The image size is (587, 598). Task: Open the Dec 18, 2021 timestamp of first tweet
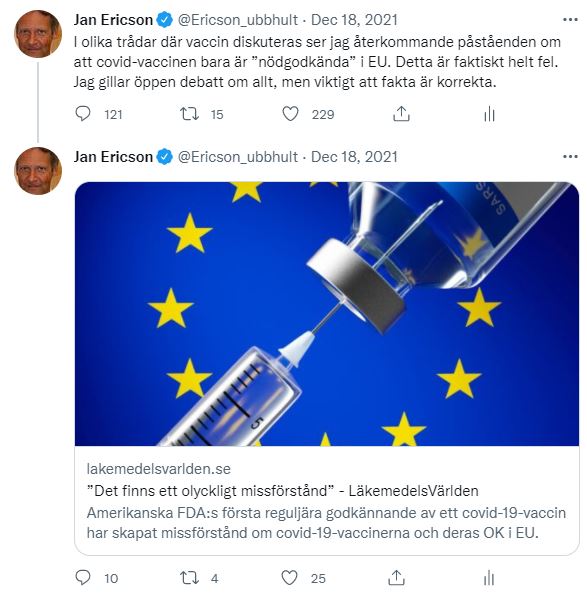354,20
